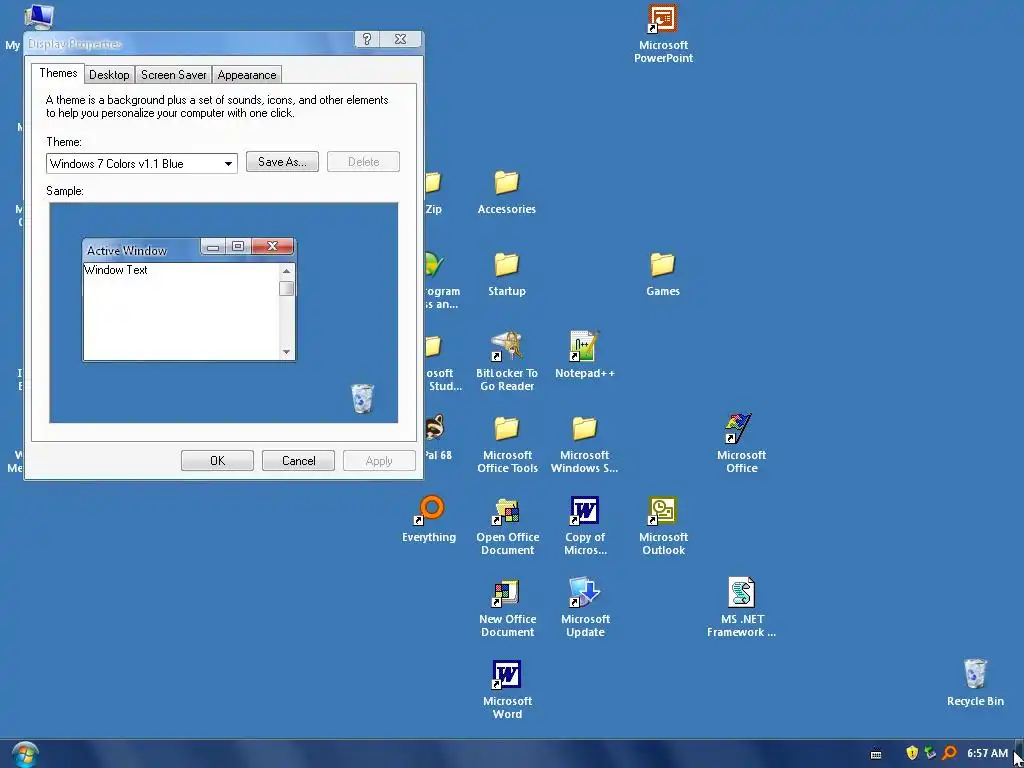1024x768 pixels.
Task: Click the orange Everything magnifier tray icon
Action: pyautogui.click(x=950, y=753)
